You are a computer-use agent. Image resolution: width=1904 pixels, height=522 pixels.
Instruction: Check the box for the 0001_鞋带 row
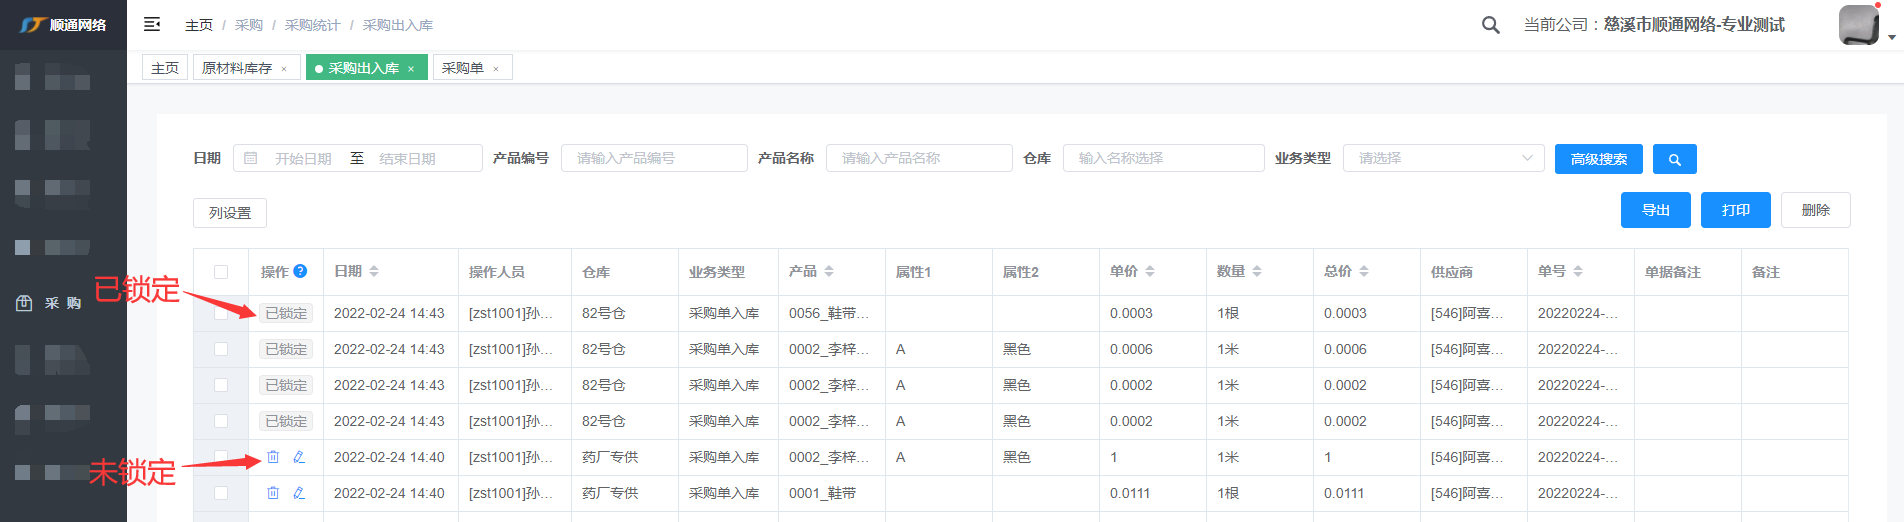pos(221,493)
